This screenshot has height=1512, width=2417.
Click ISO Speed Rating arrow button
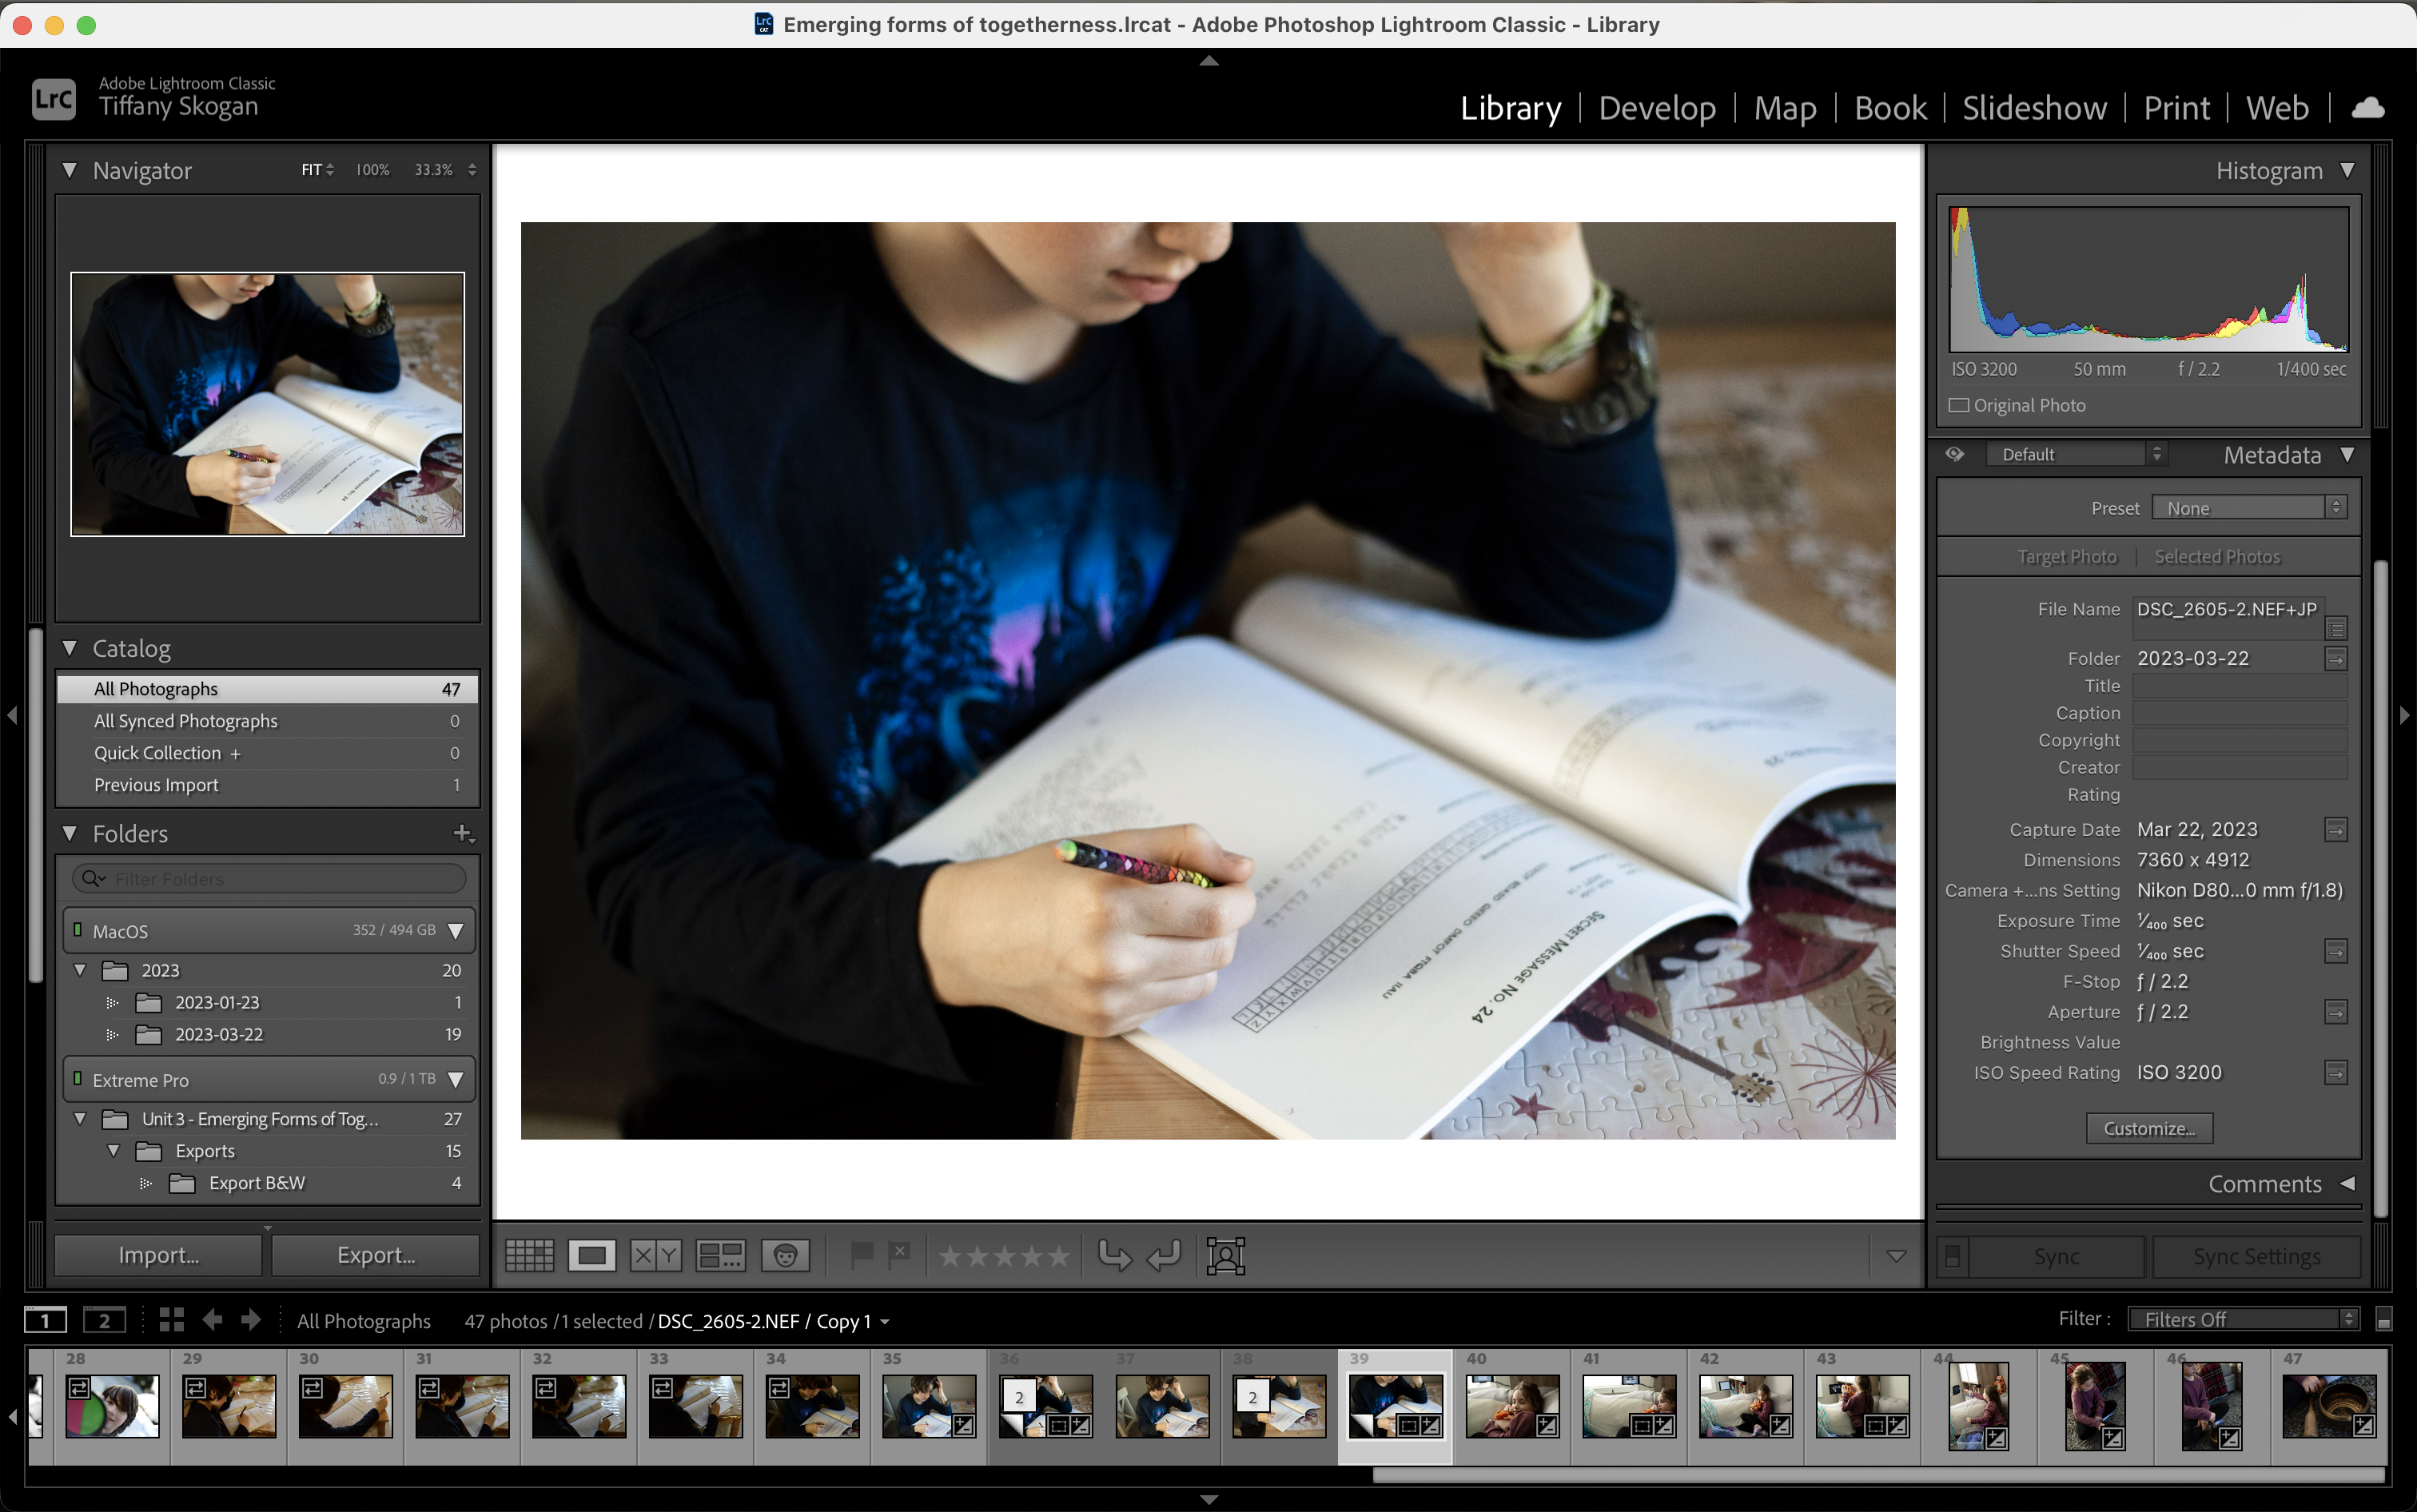click(2336, 1073)
